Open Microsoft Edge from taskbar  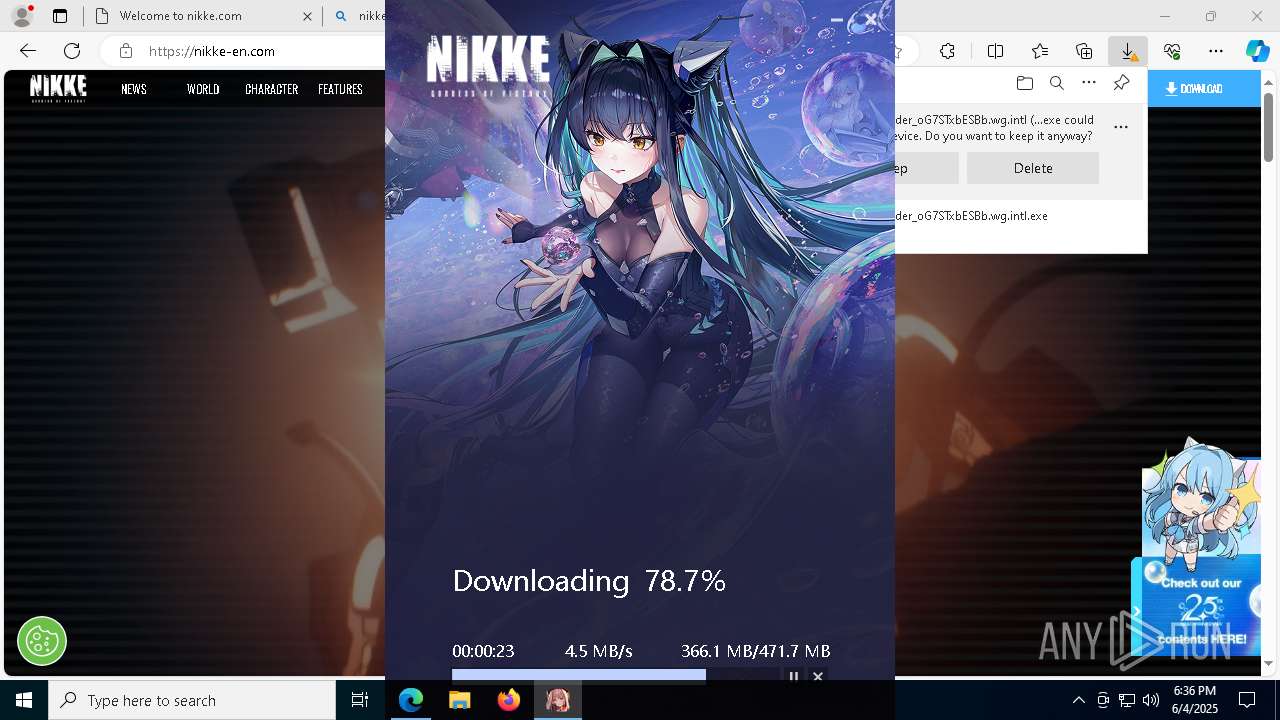point(411,701)
